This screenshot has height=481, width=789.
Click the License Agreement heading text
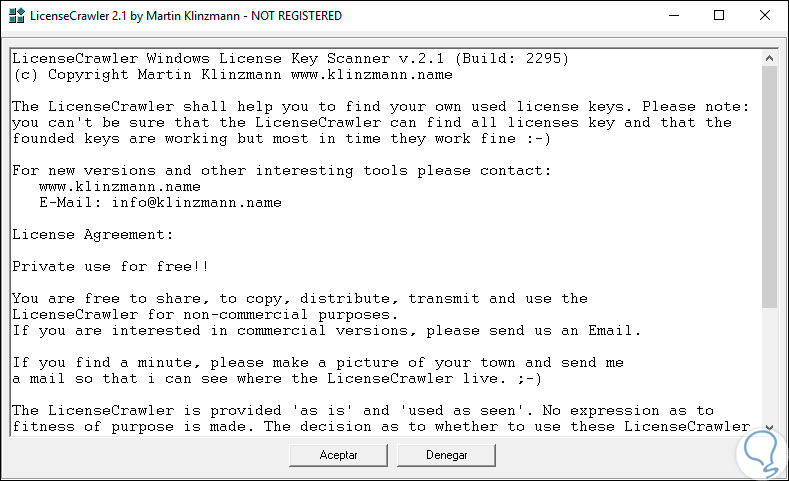pyautogui.click(x=92, y=234)
